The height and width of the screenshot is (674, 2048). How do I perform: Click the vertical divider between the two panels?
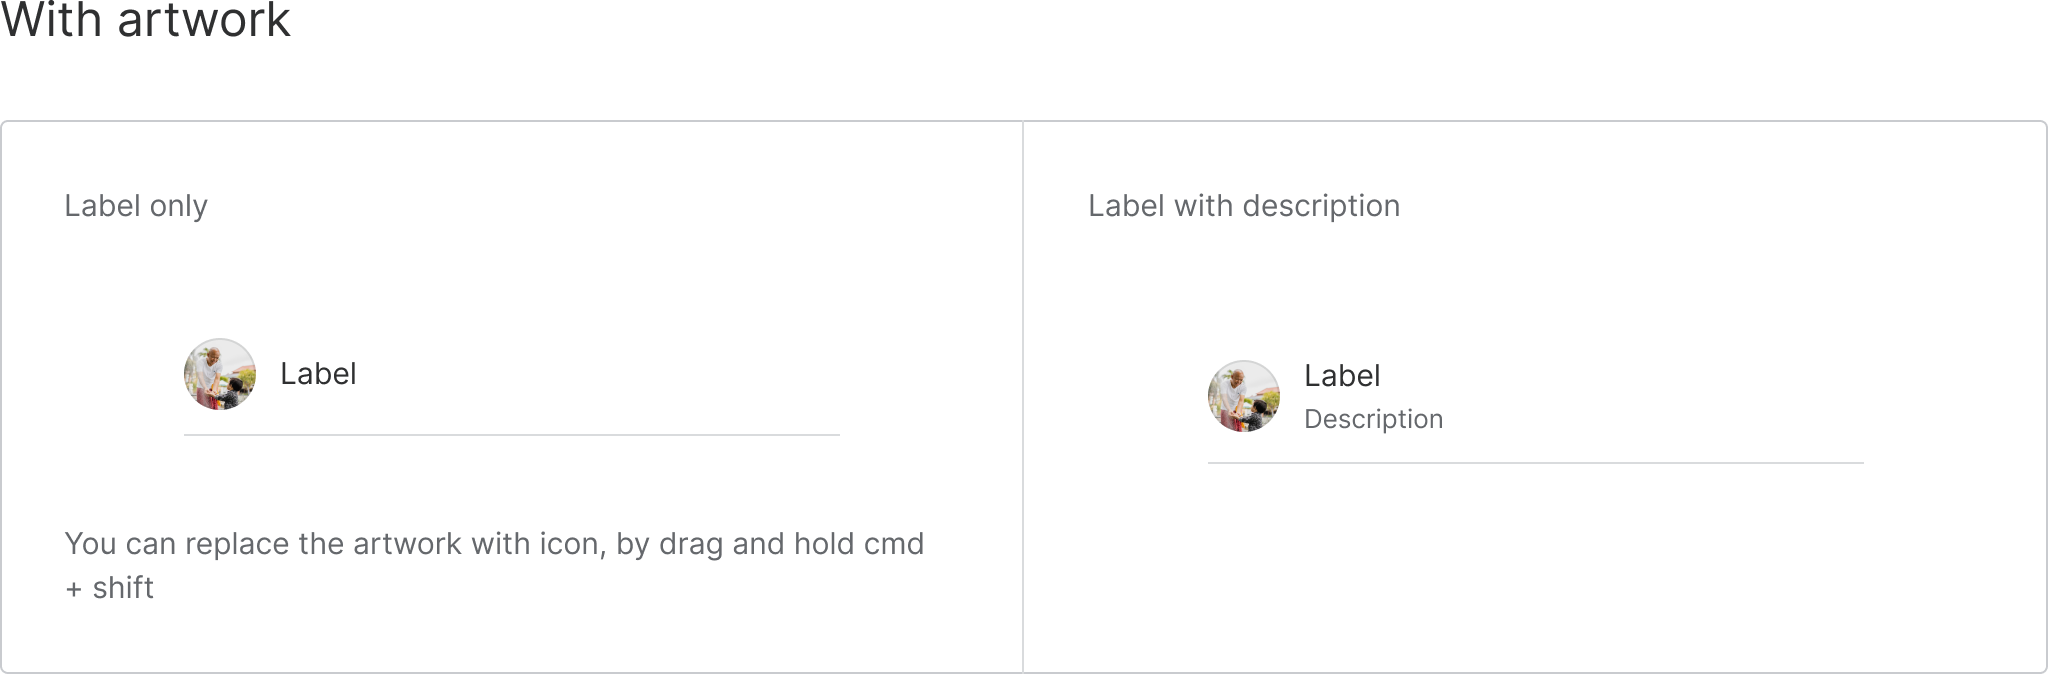(1023, 397)
